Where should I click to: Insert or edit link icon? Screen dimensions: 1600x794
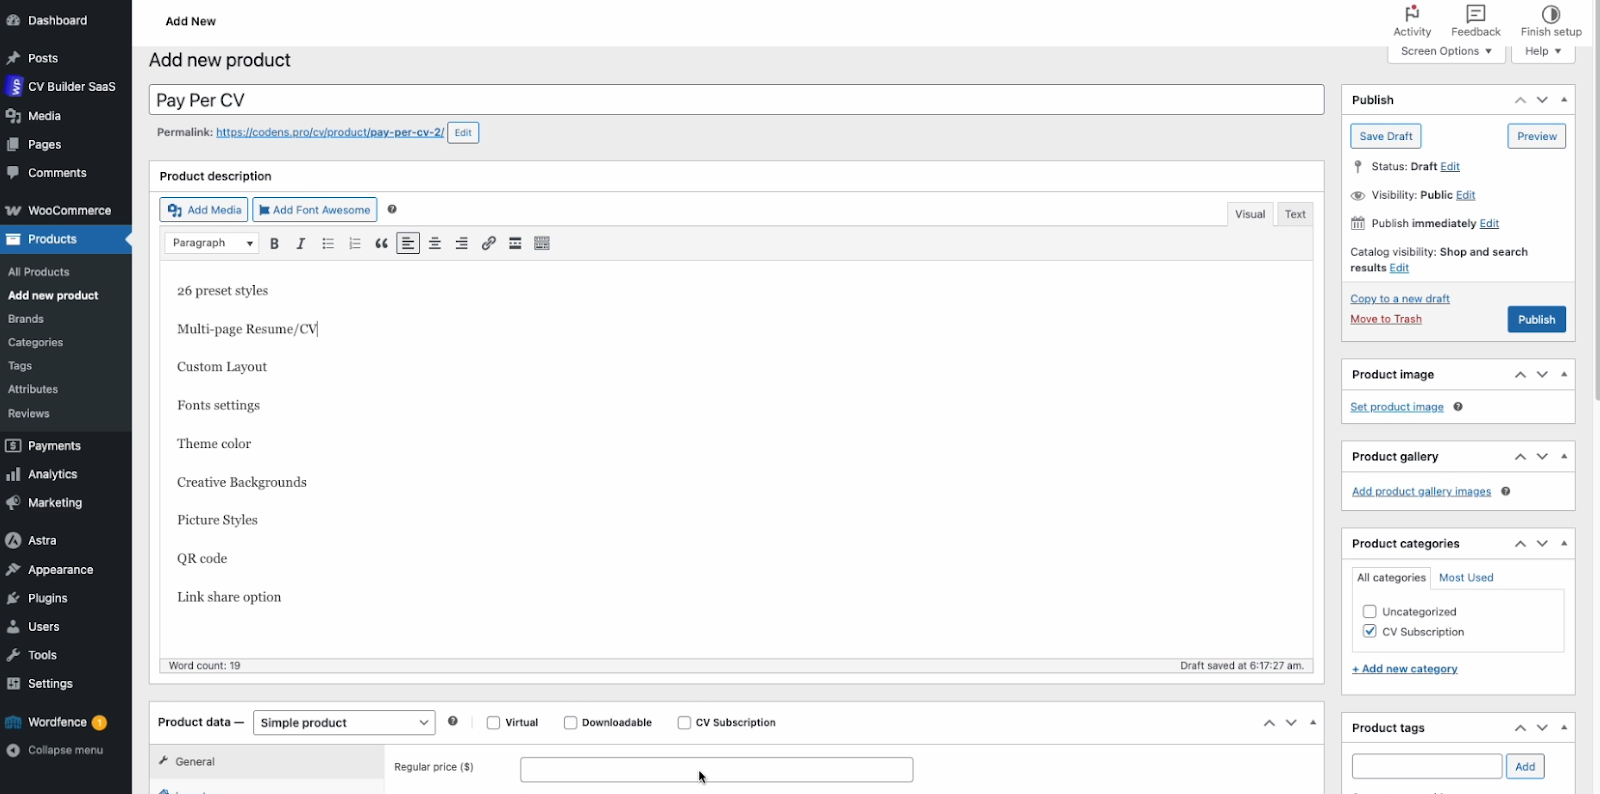(x=489, y=243)
